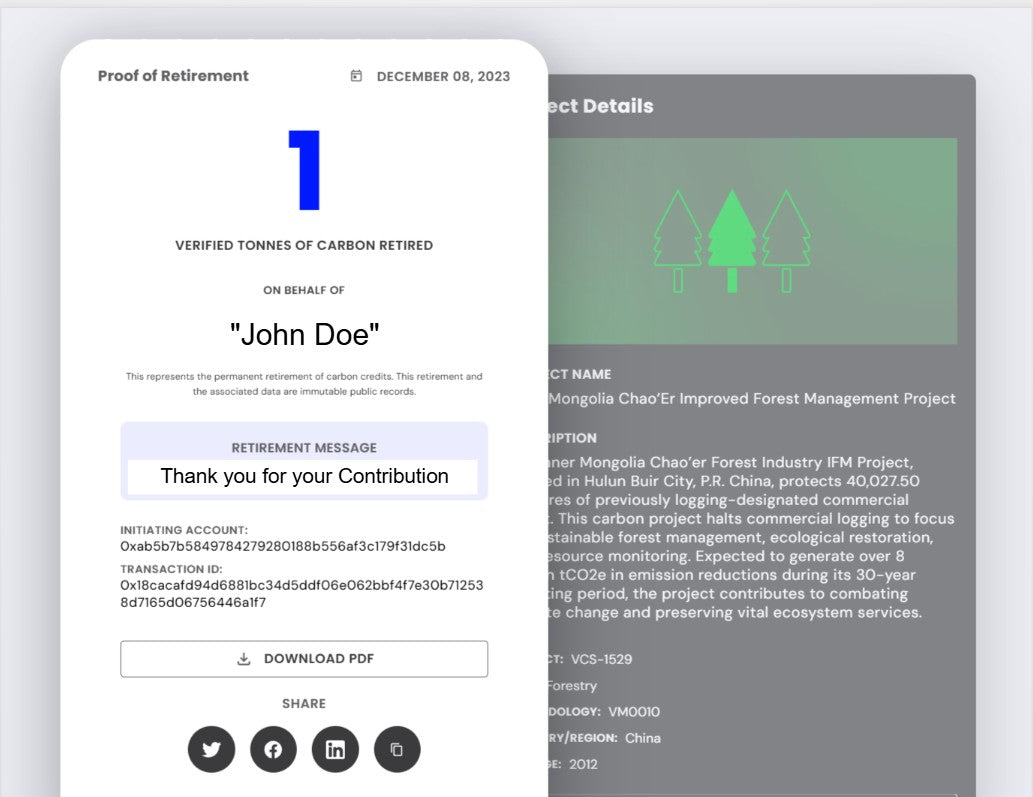This screenshot has height=797, width=1033.
Task: Click the VCS-1529 project ID value
Action: [601, 659]
